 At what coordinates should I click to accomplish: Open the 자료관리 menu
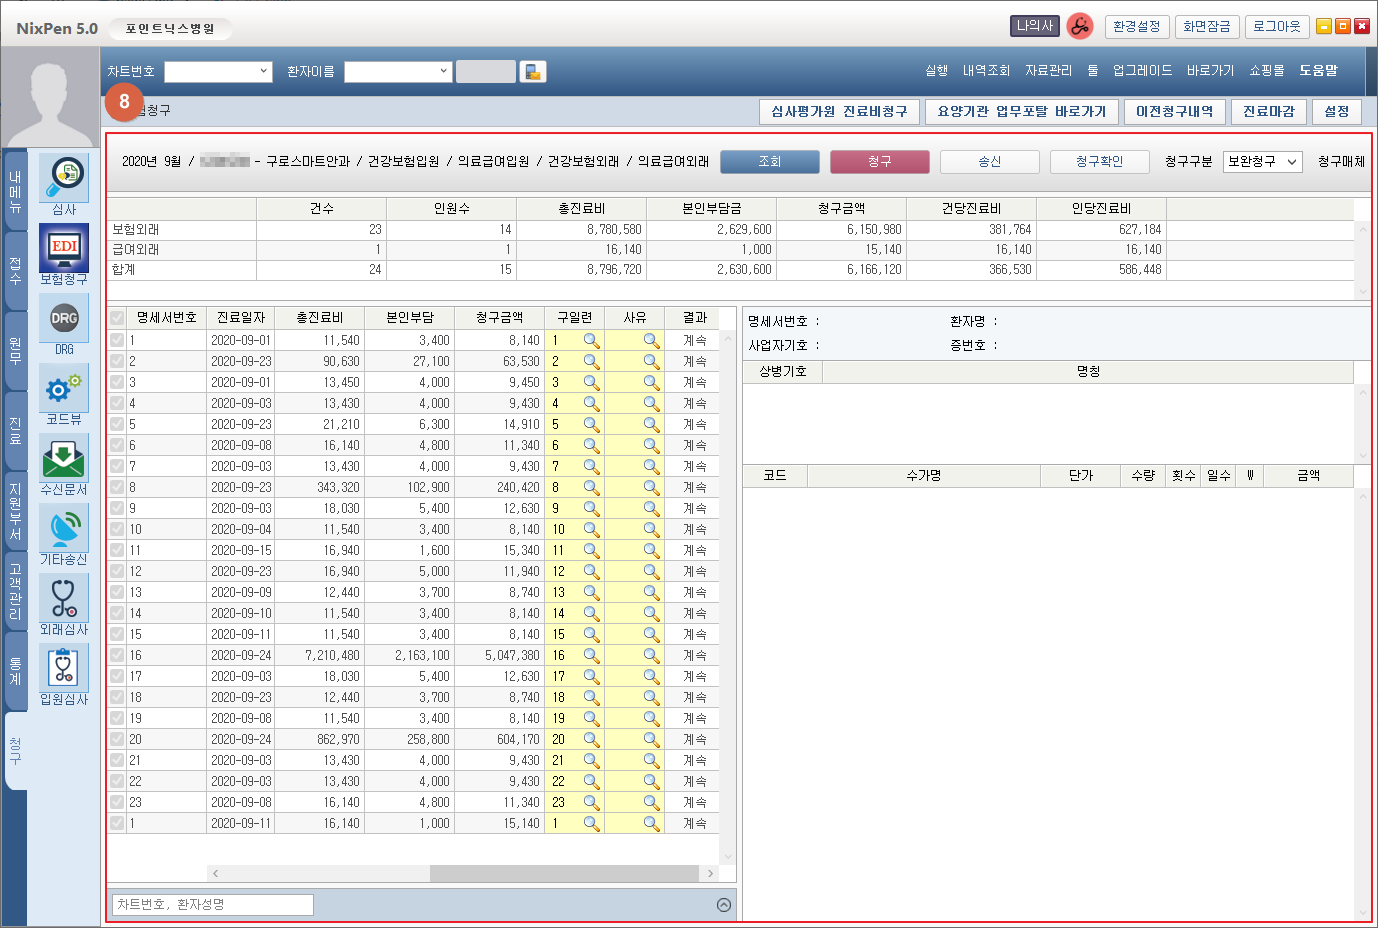tap(1048, 71)
